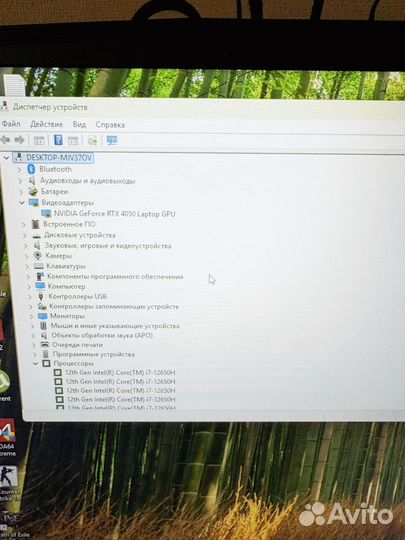Click the Клавиатуры keyboard icon
Viewport: 405px width, 540px height.
(39, 266)
